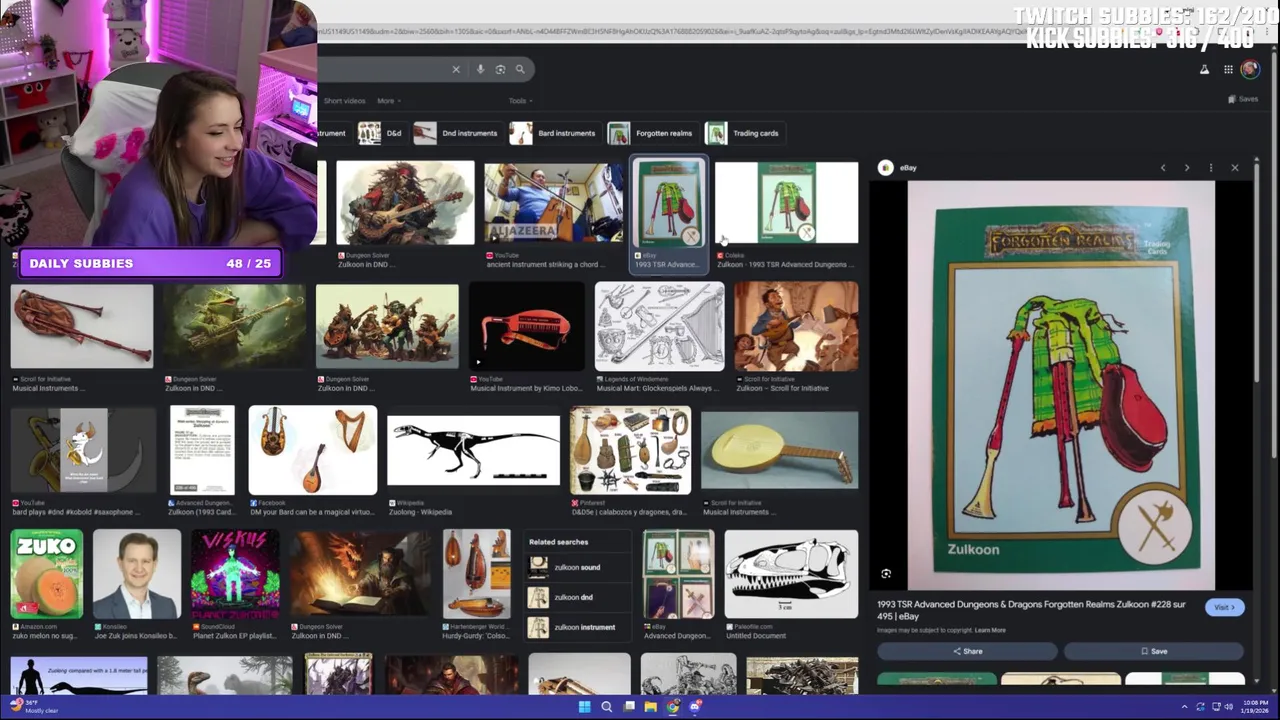Select the D&d filter chip

pos(380,133)
